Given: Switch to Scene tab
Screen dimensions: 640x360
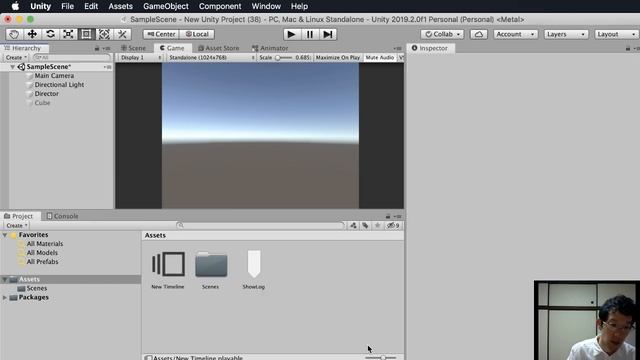Looking at the screenshot, I should [133, 48].
